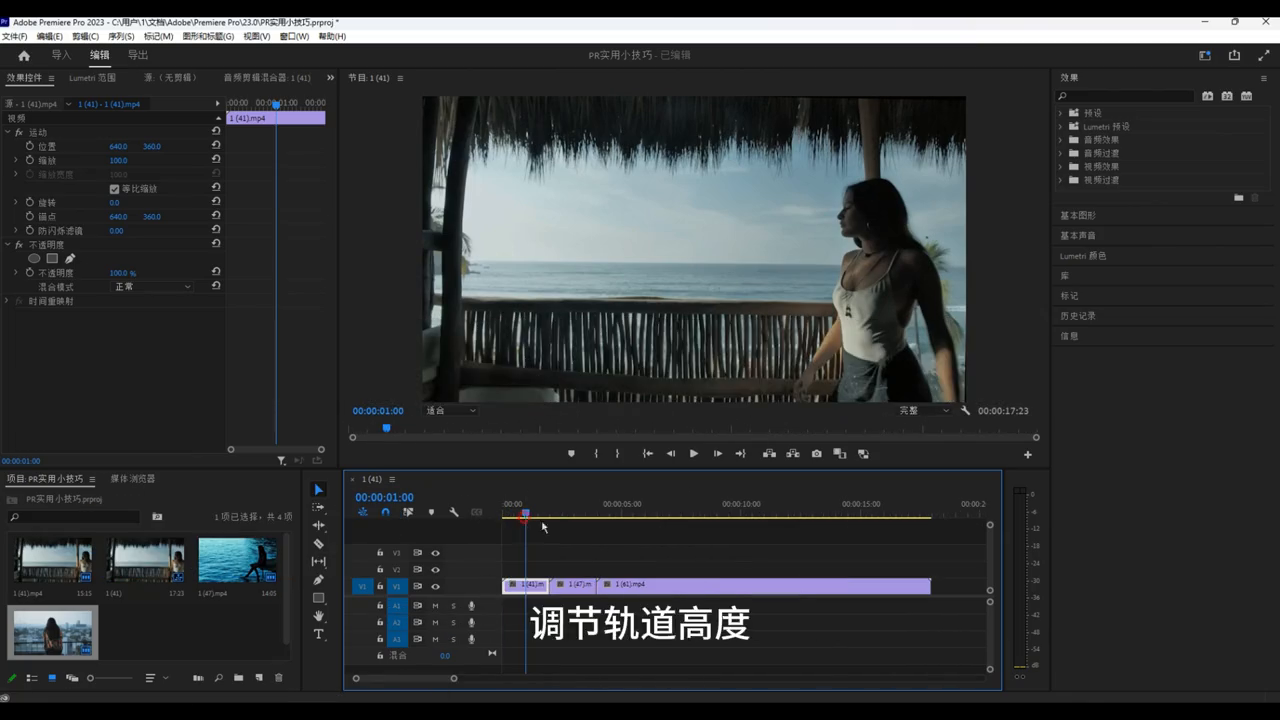Click Mark In bracket icon

[x=596, y=454]
